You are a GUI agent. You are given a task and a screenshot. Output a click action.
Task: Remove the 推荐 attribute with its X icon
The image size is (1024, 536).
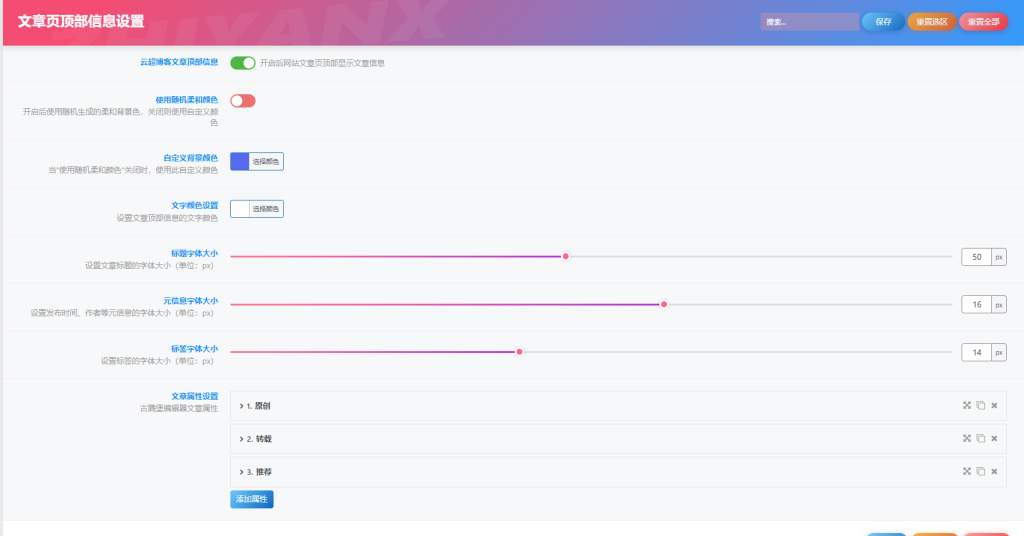pos(994,471)
